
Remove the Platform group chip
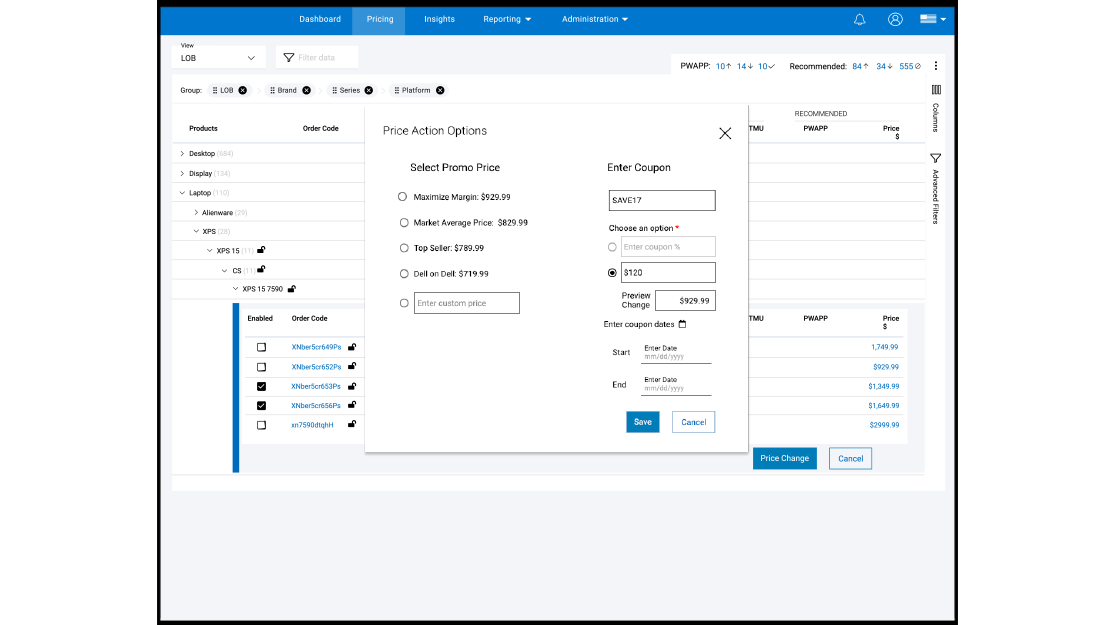tap(440, 90)
